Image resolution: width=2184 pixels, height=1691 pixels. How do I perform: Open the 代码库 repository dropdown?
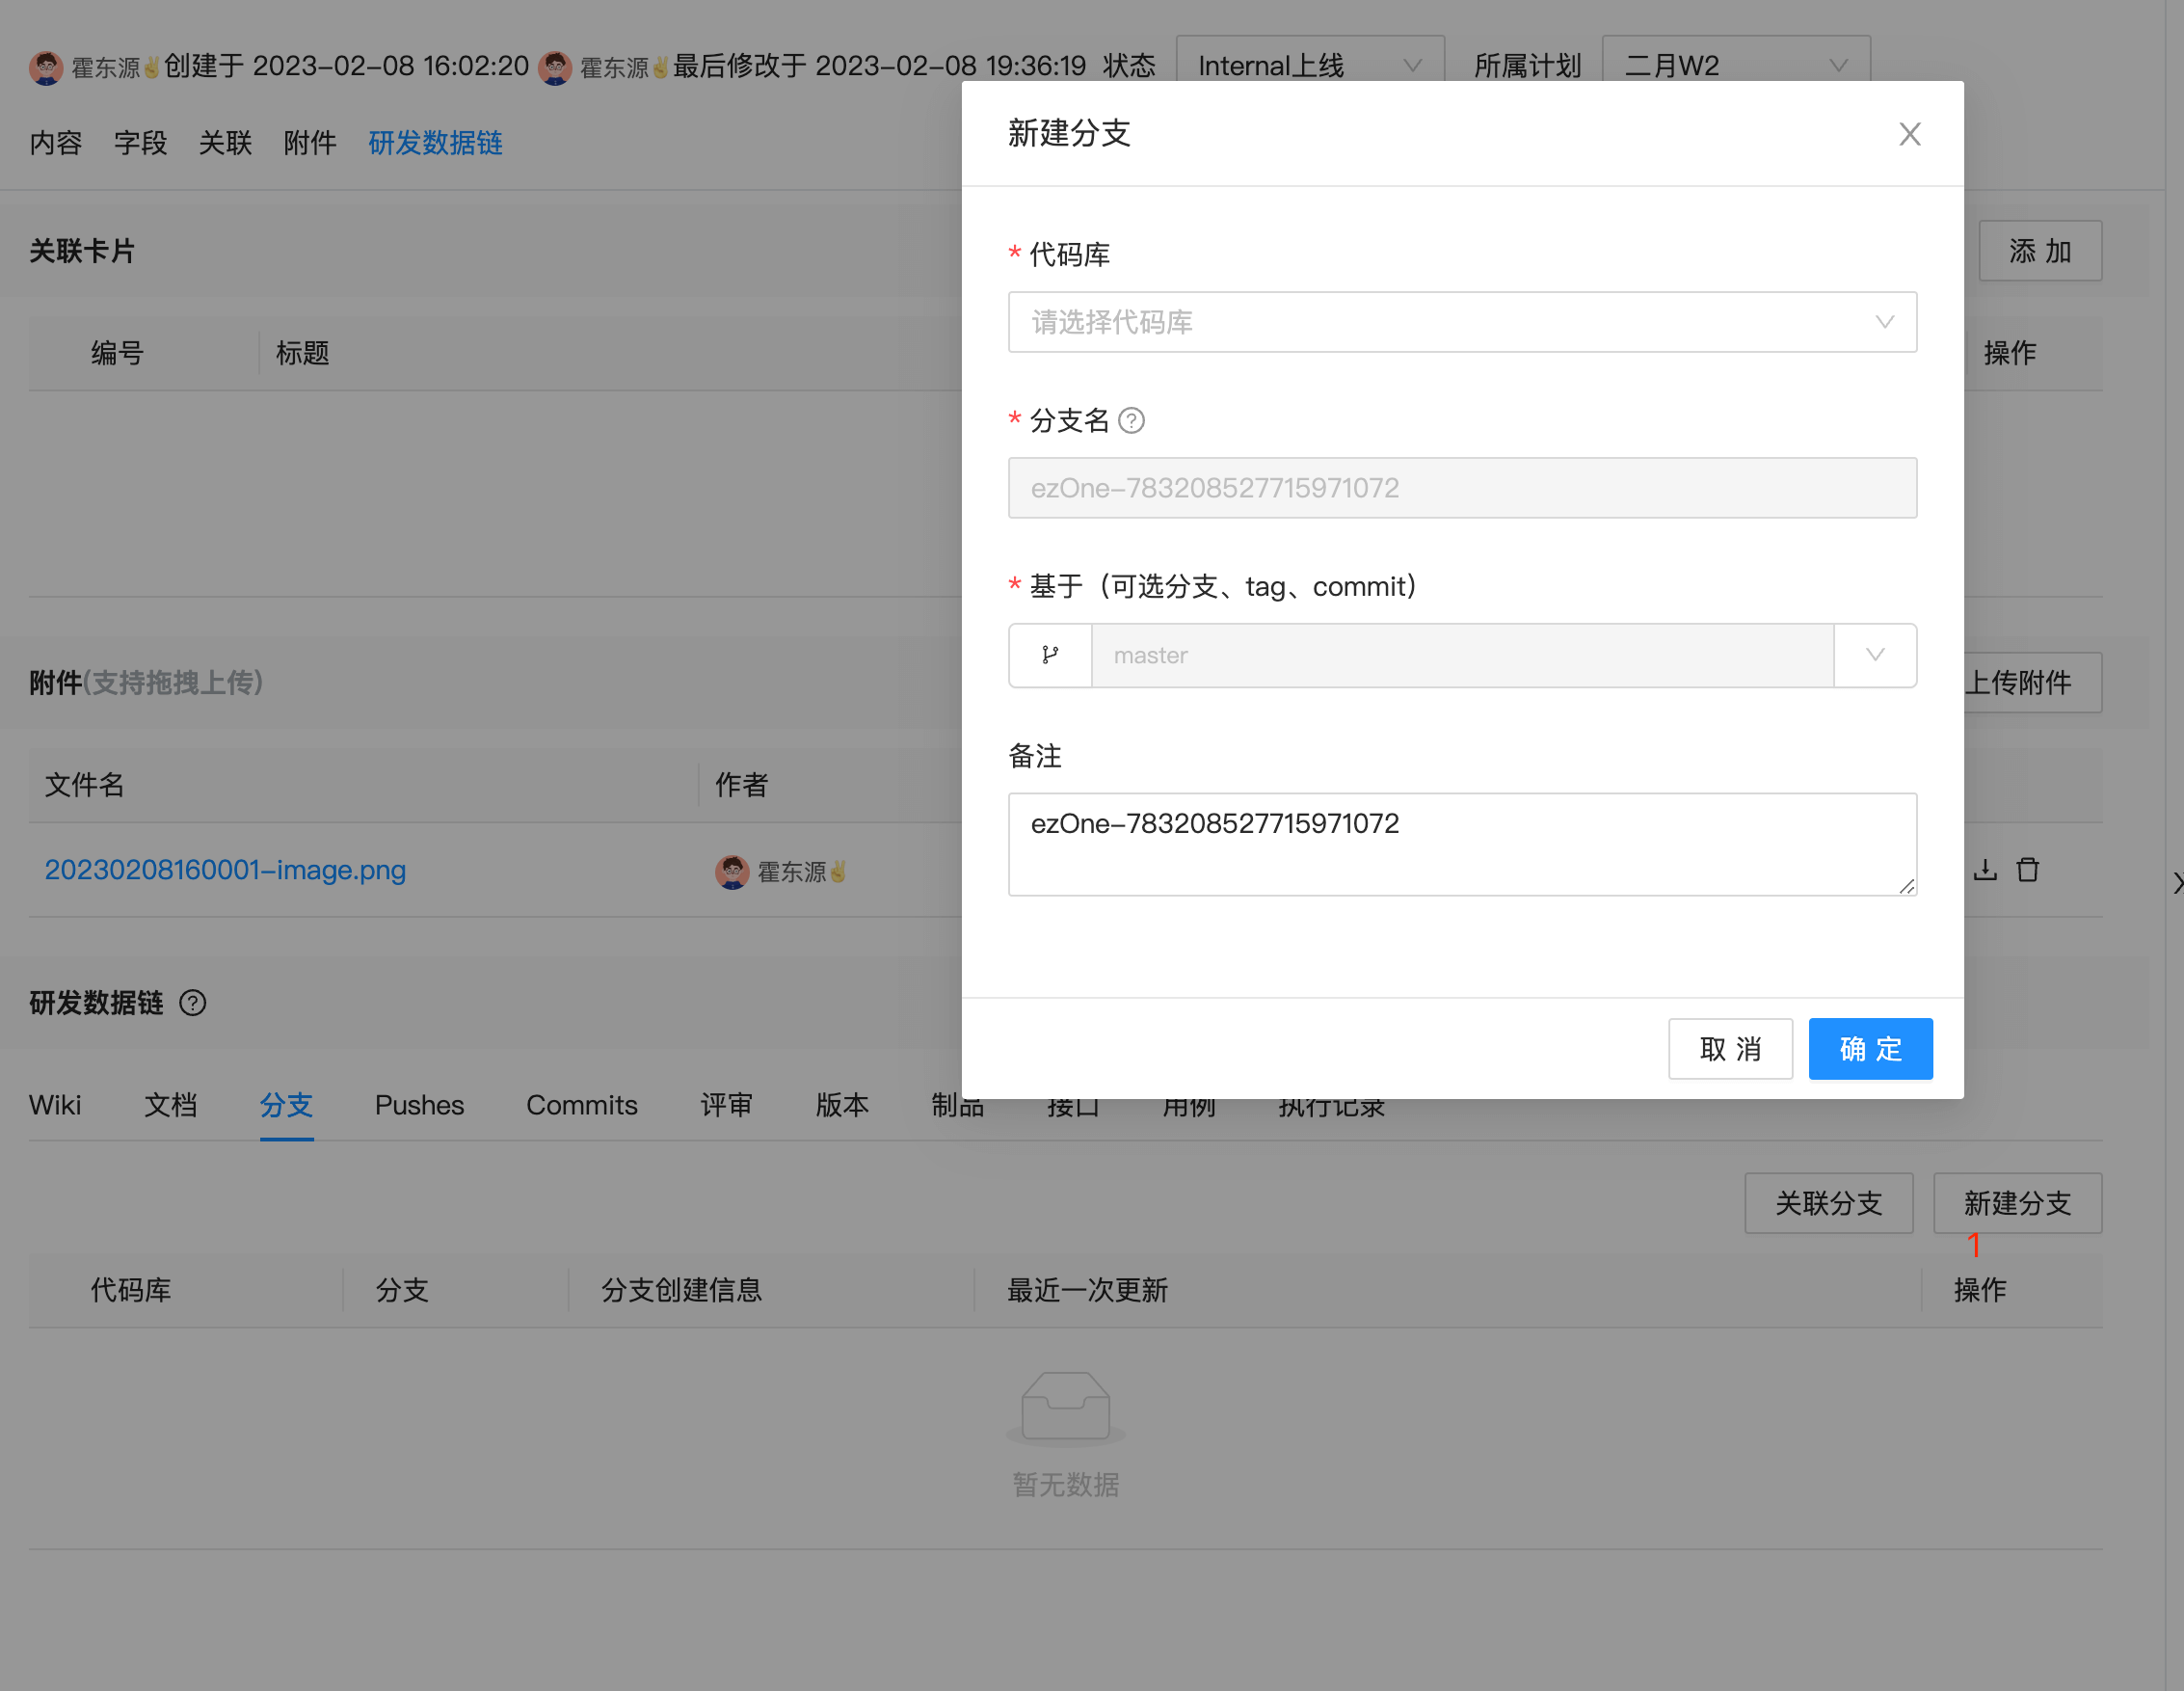(x=1462, y=322)
